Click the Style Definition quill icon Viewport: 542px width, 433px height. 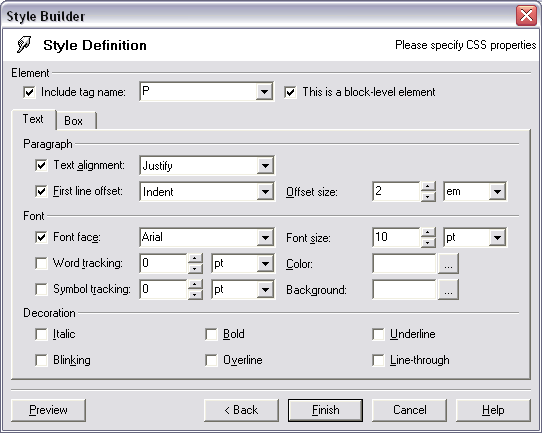point(24,45)
